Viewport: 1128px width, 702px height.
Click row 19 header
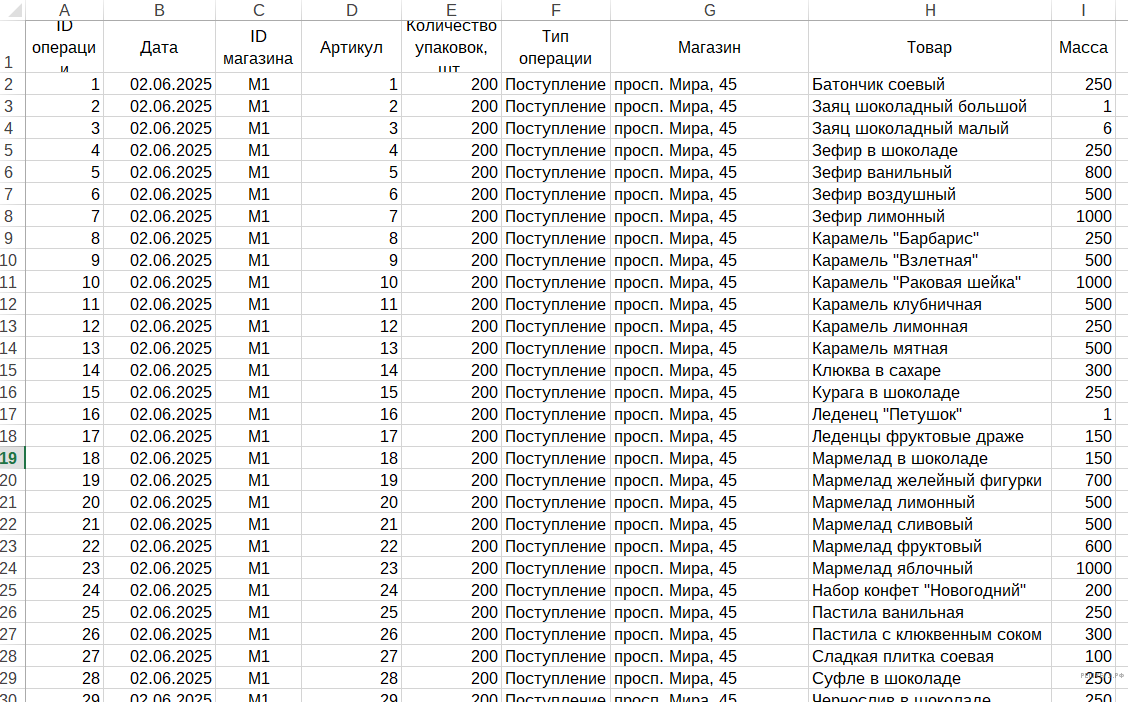(x=12, y=458)
